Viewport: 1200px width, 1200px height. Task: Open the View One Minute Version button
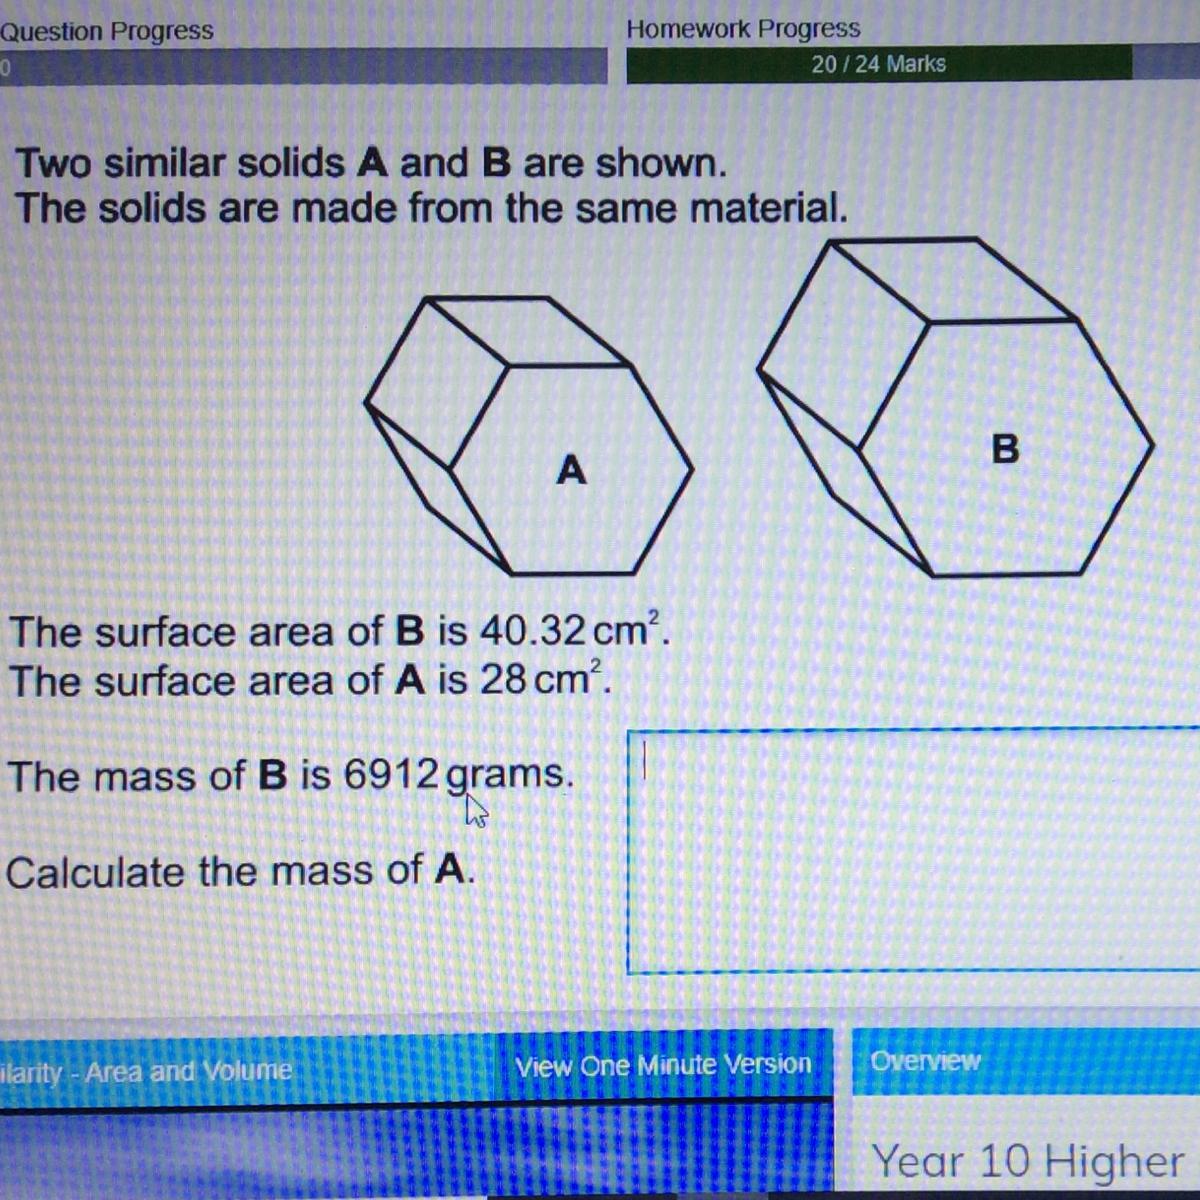[664, 1065]
